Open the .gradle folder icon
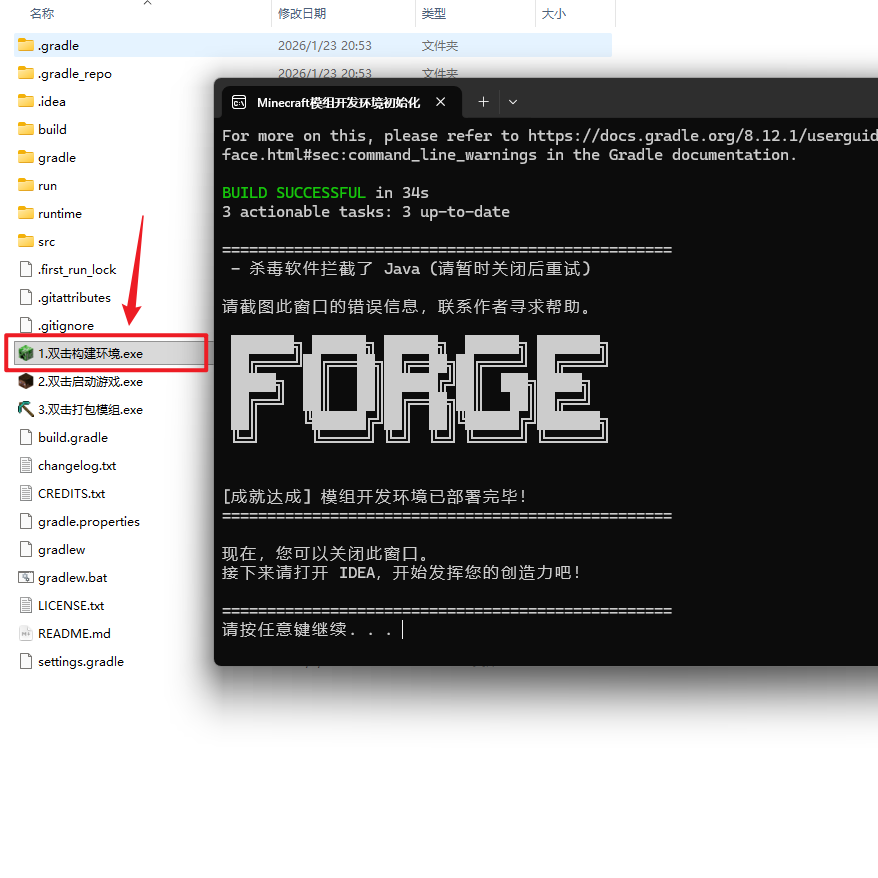This screenshot has height=878, width=878. [x=26, y=45]
